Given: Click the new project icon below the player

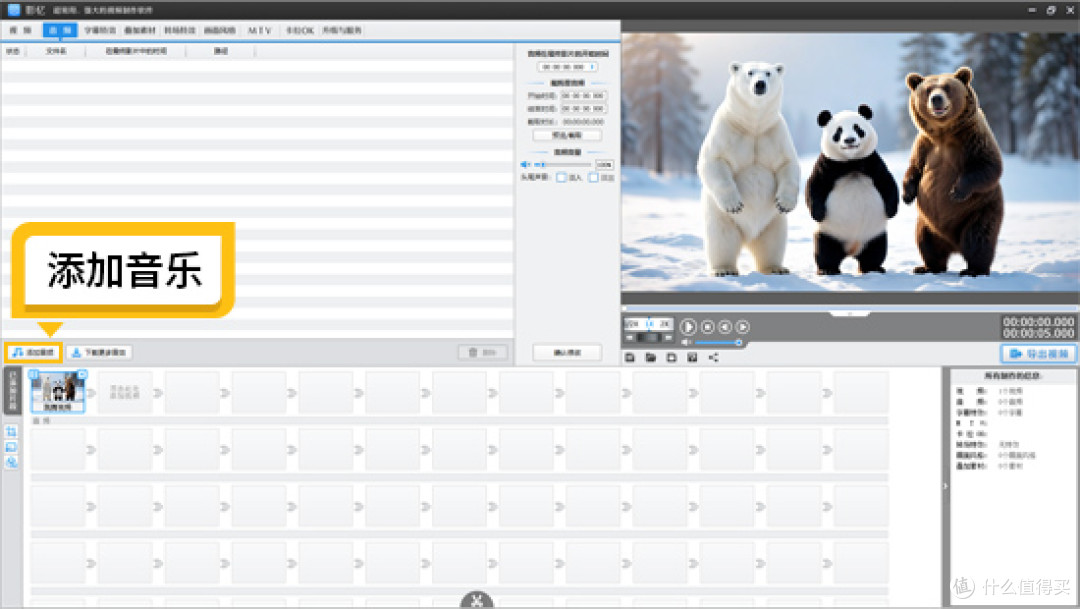Looking at the screenshot, I should 672,357.
